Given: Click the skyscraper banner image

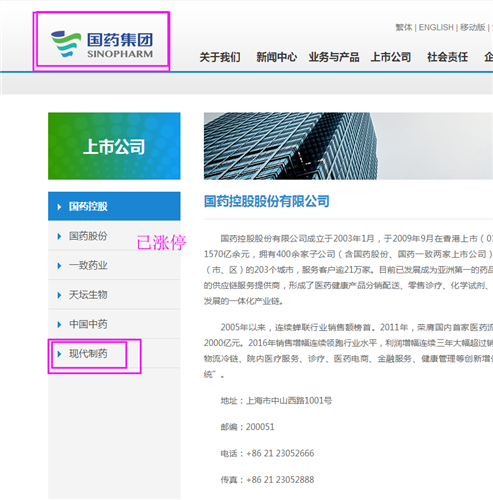Looking at the screenshot, I should click(x=348, y=146).
